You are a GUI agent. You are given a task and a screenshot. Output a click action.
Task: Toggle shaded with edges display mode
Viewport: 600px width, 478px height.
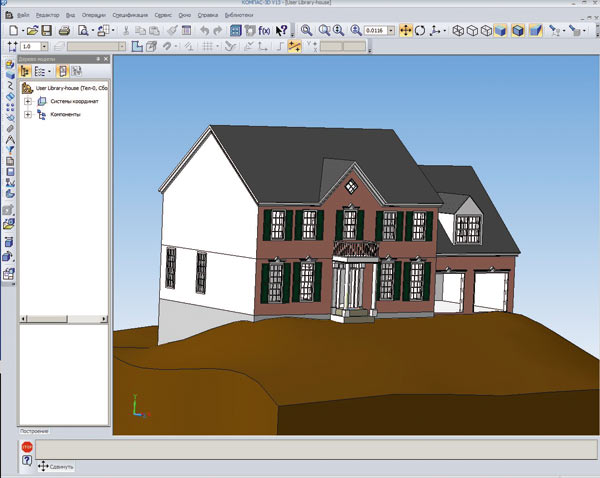coord(517,30)
